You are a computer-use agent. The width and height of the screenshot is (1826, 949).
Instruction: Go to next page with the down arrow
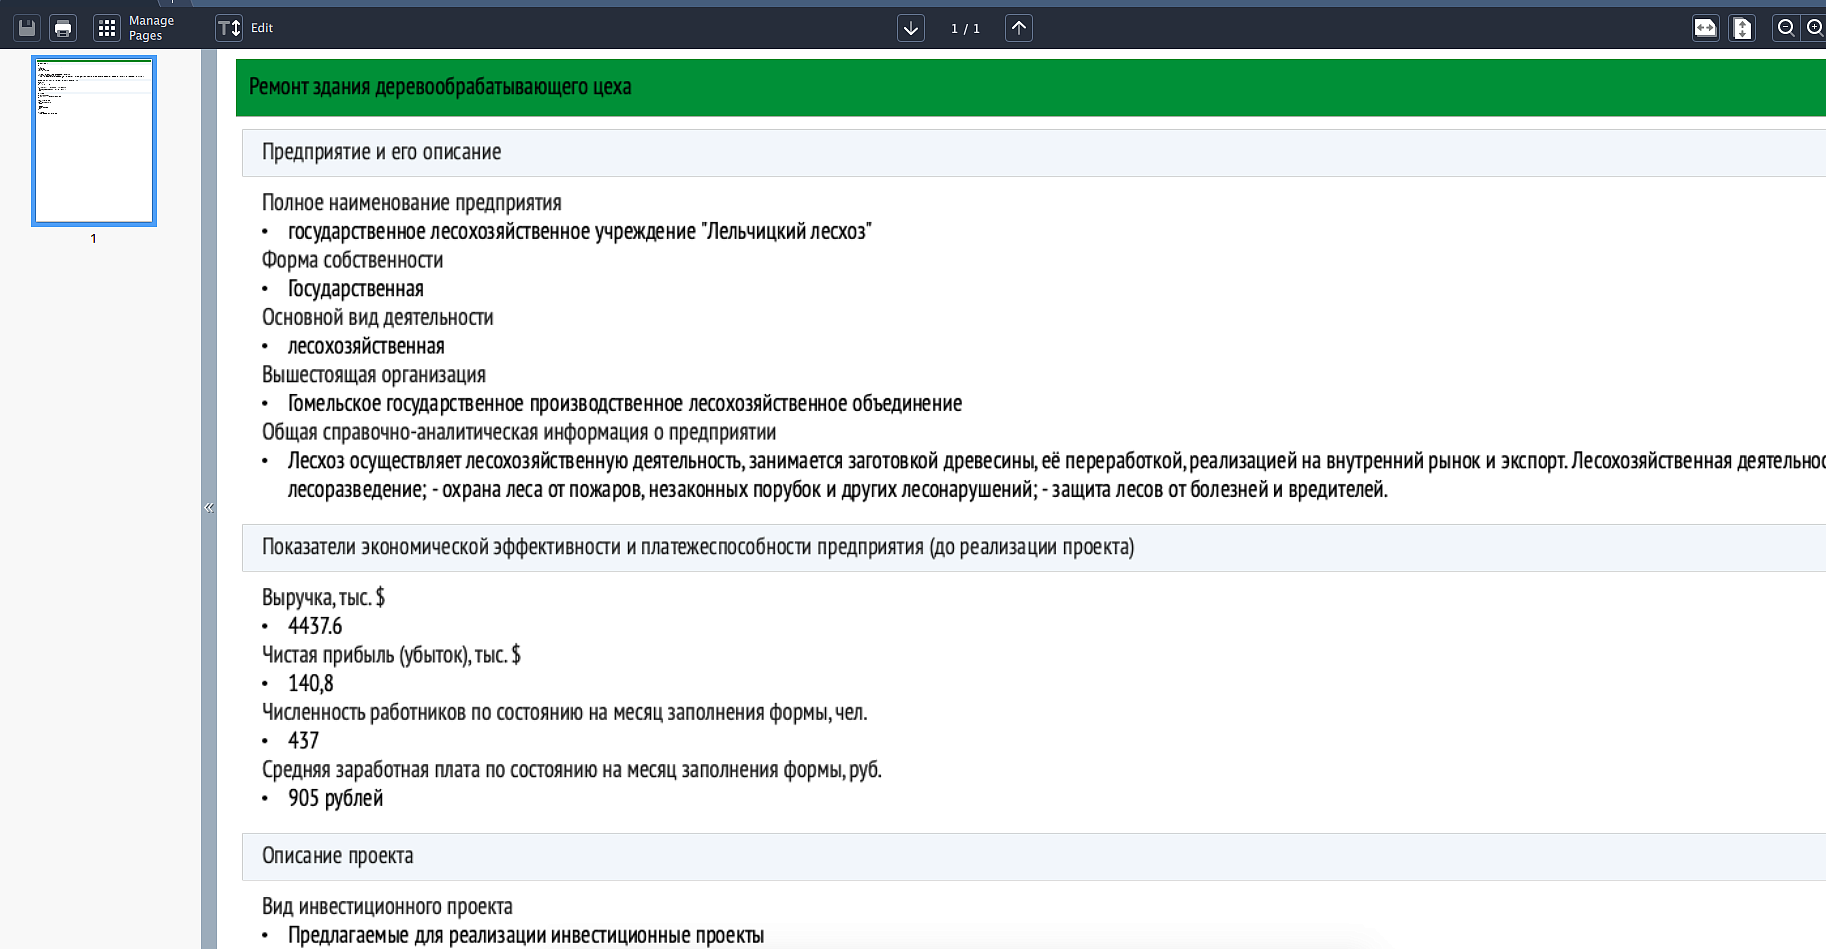pyautogui.click(x=911, y=28)
